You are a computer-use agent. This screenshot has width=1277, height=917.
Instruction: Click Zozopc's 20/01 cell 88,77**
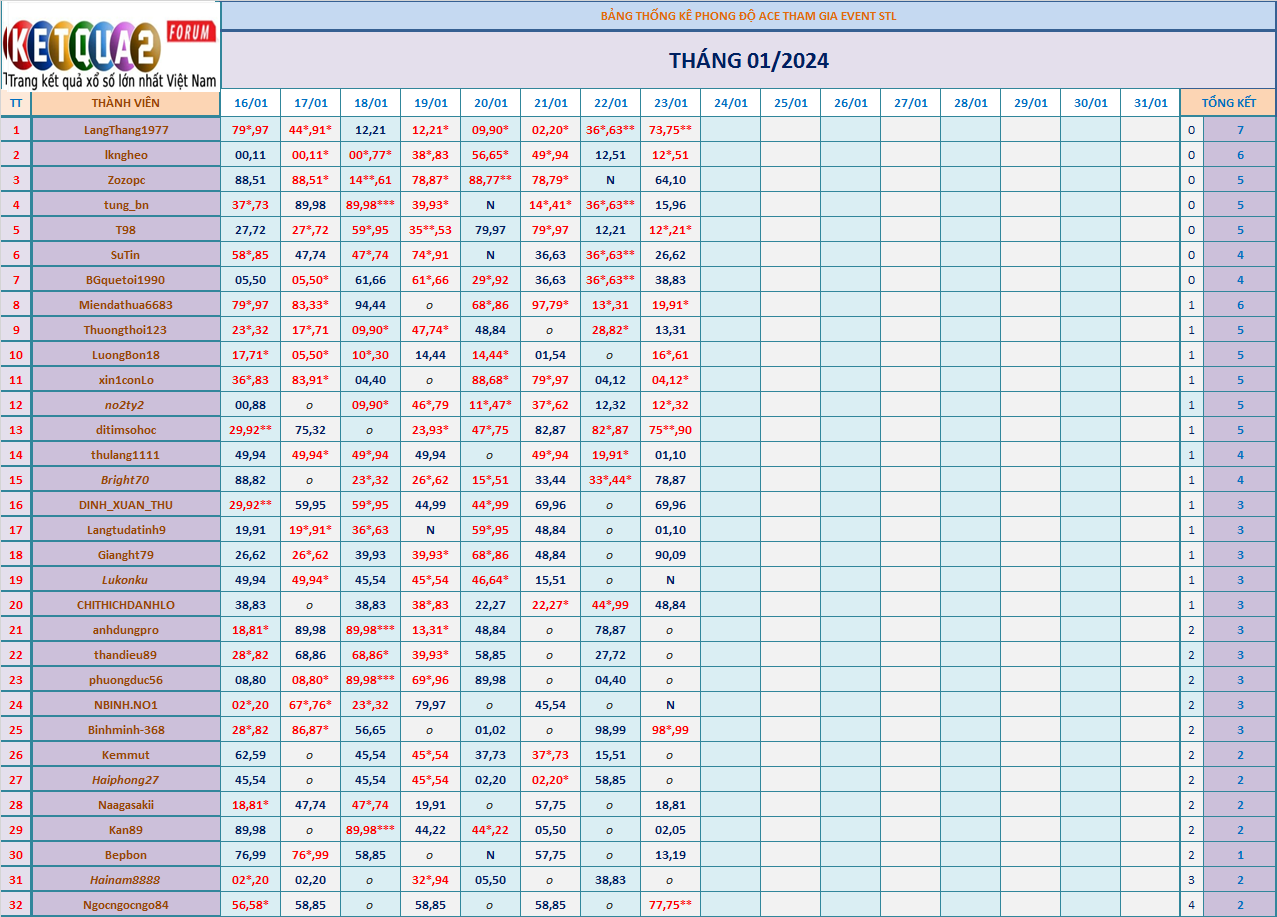coord(490,180)
